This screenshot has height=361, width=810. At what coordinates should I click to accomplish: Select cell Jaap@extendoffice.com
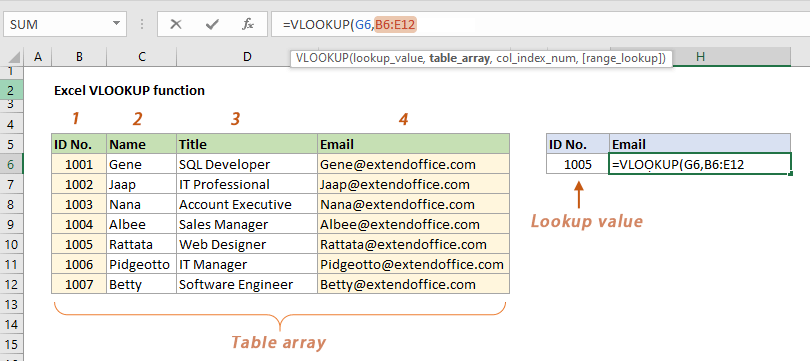tap(413, 184)
